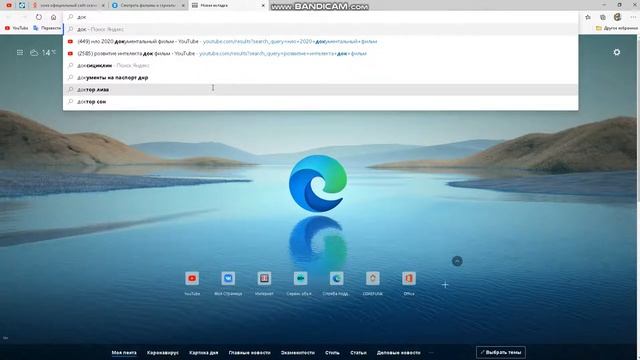Screen dimensions: 640x360
Task: Select 'док - Поиск Яндекс' suggestion
Action: click(320, 29)
